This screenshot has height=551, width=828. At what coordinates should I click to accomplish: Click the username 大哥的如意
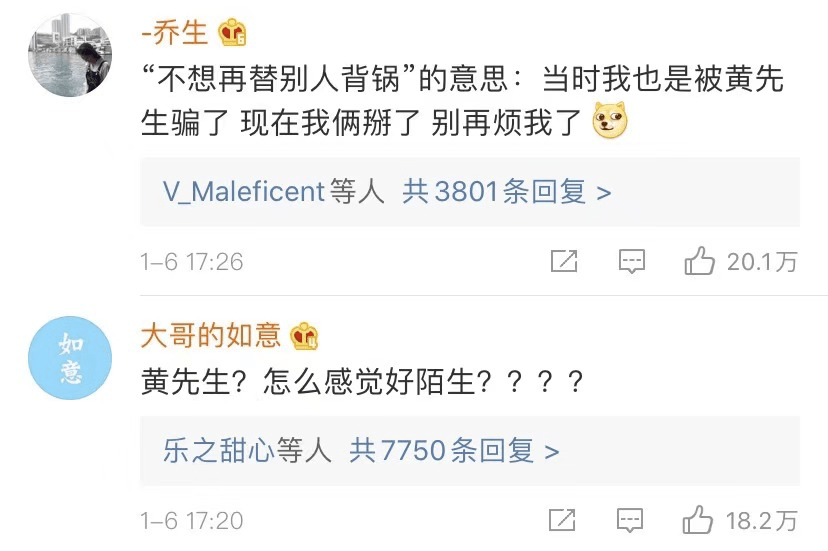click(210, 336)
